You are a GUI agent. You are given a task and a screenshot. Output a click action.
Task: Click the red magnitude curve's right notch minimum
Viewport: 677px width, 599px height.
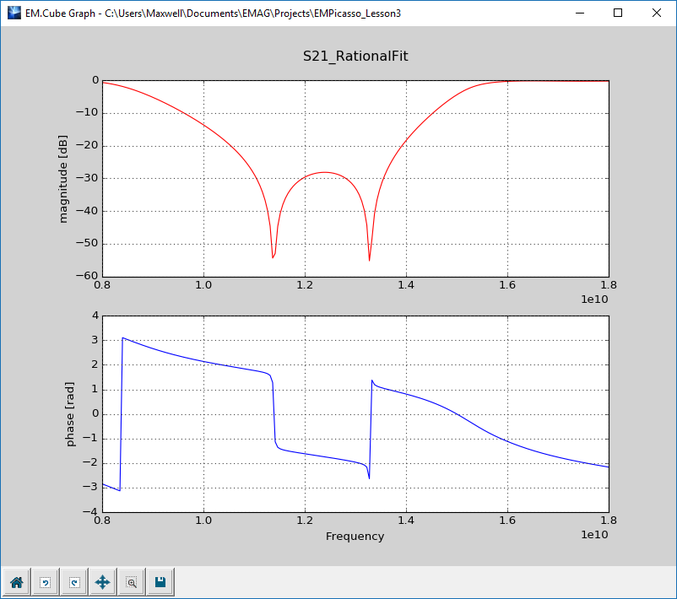pos(369,260)
